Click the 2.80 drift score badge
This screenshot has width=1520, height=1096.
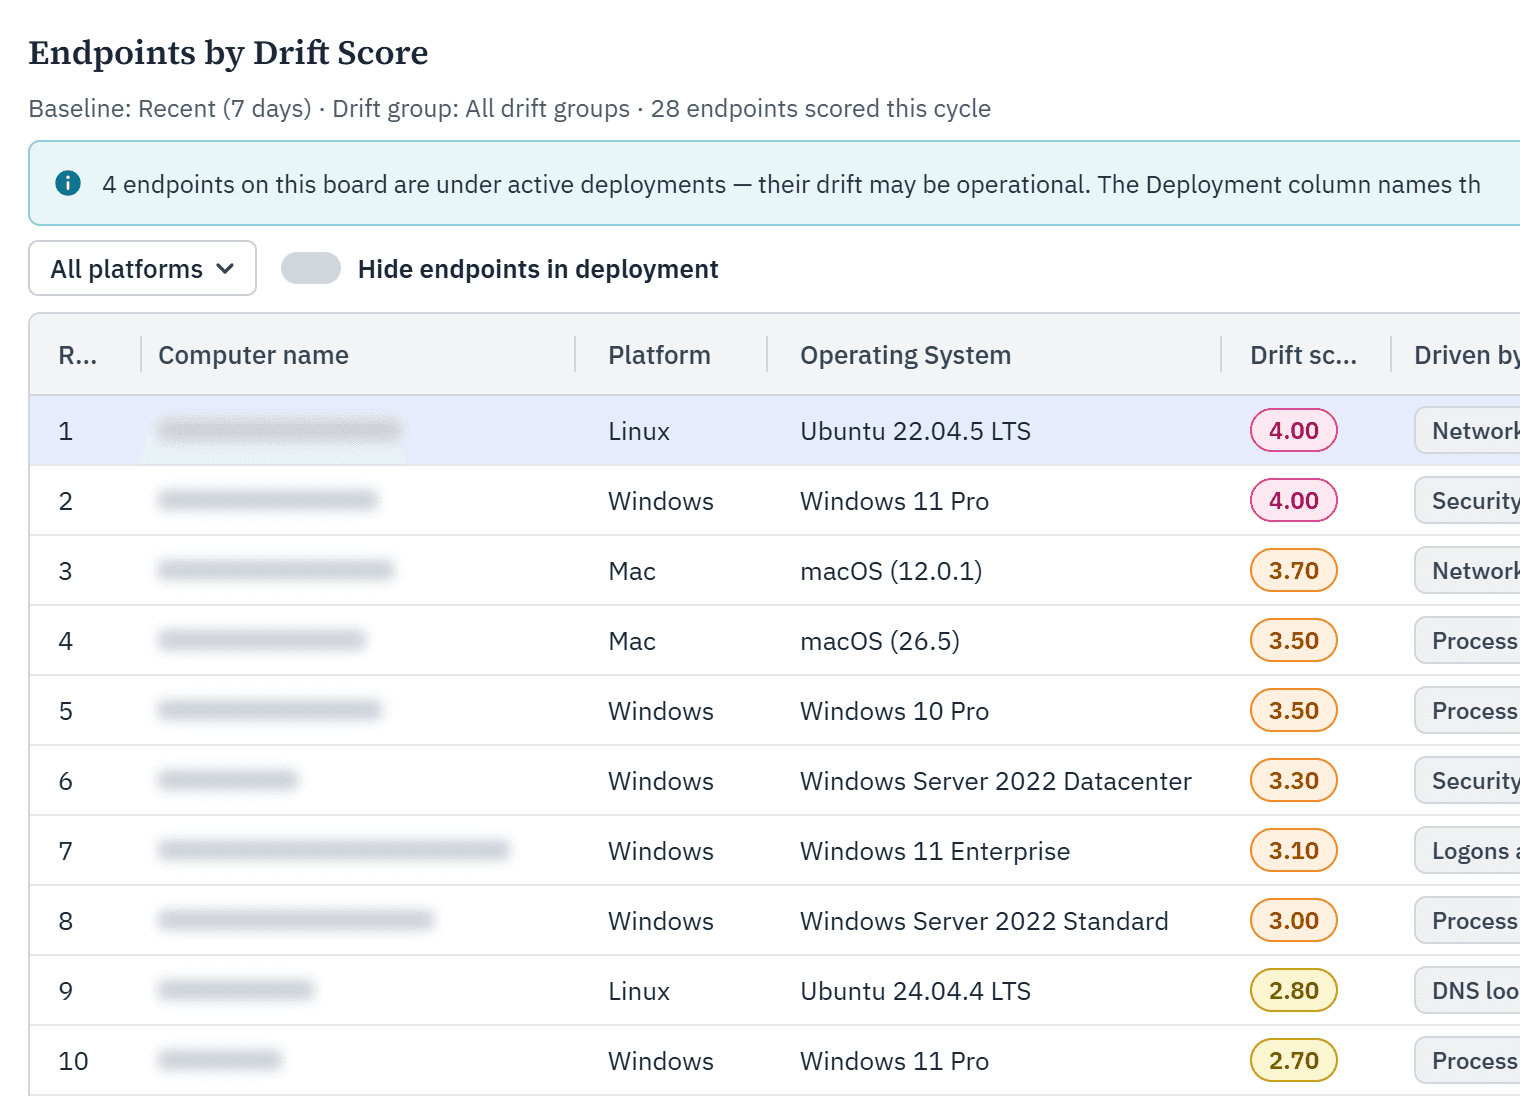(1294, 990)
